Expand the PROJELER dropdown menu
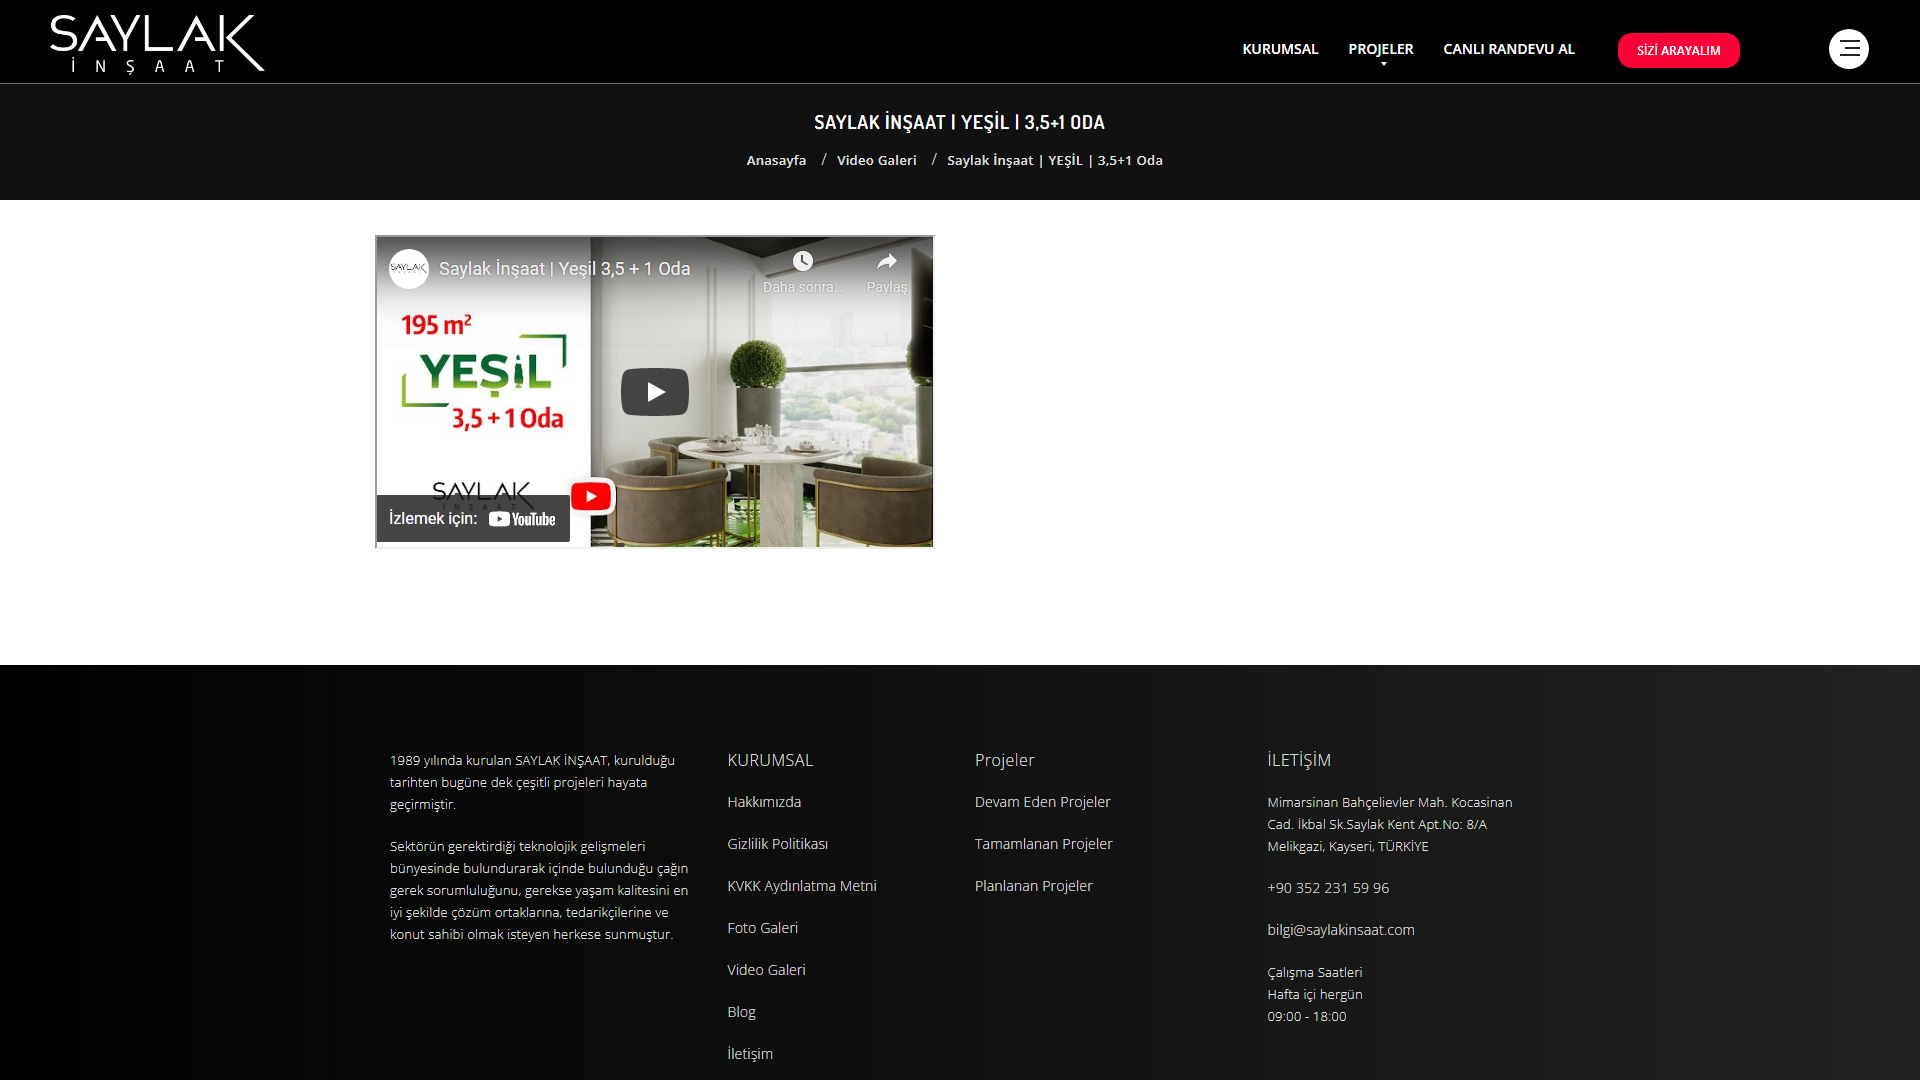 1380,49
